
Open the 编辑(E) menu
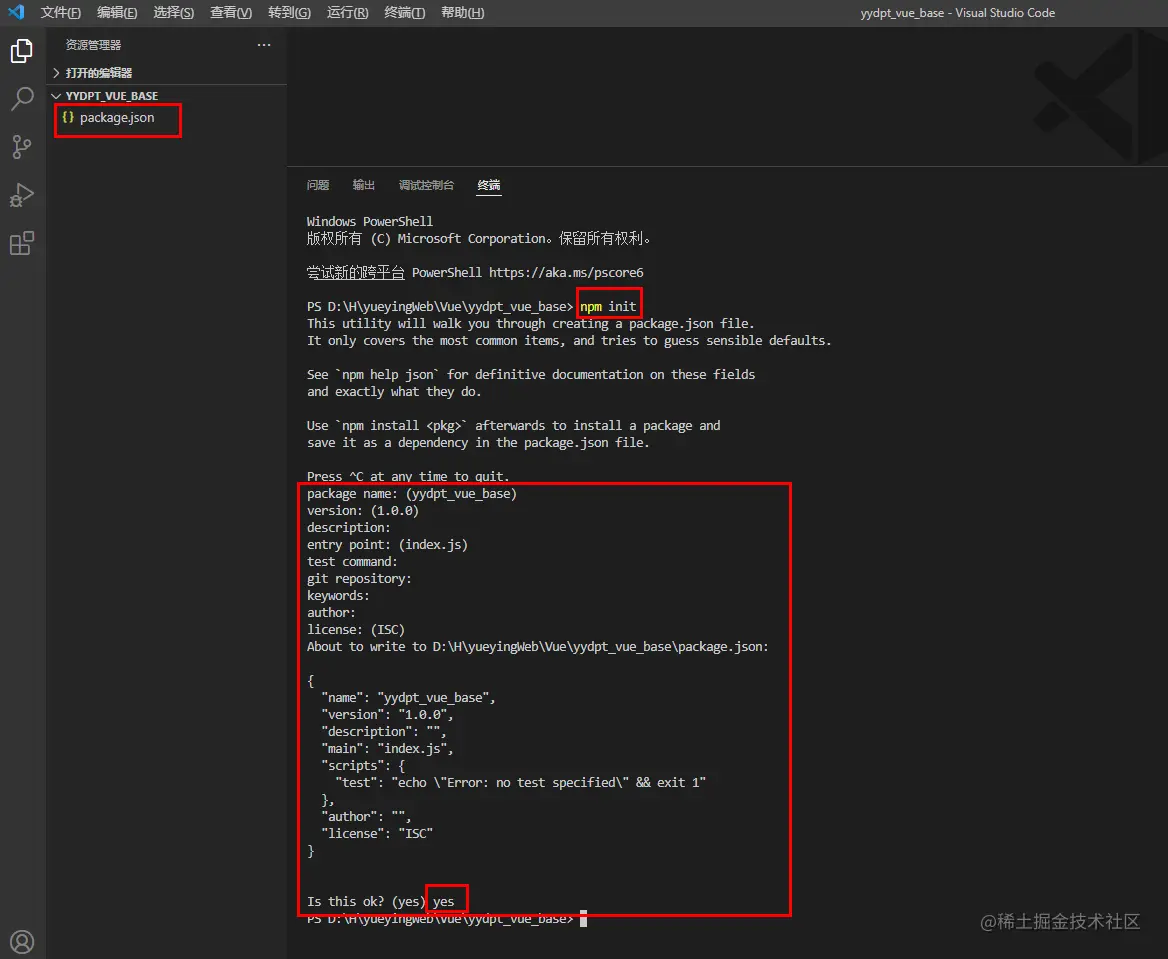pyautogui.click(x=117, y=13)
